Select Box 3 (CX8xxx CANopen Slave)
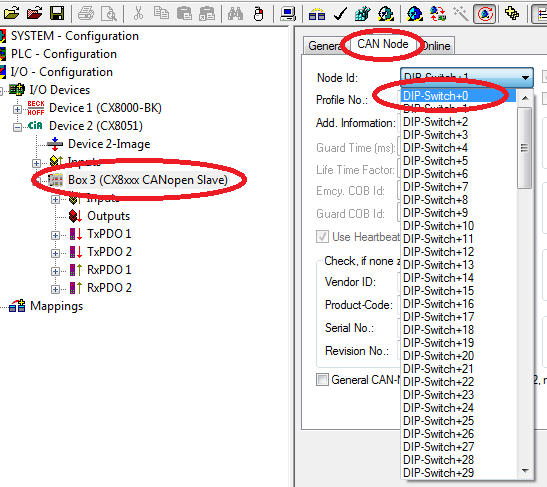The width and height of the screenshot is (547, 487). 148,180
